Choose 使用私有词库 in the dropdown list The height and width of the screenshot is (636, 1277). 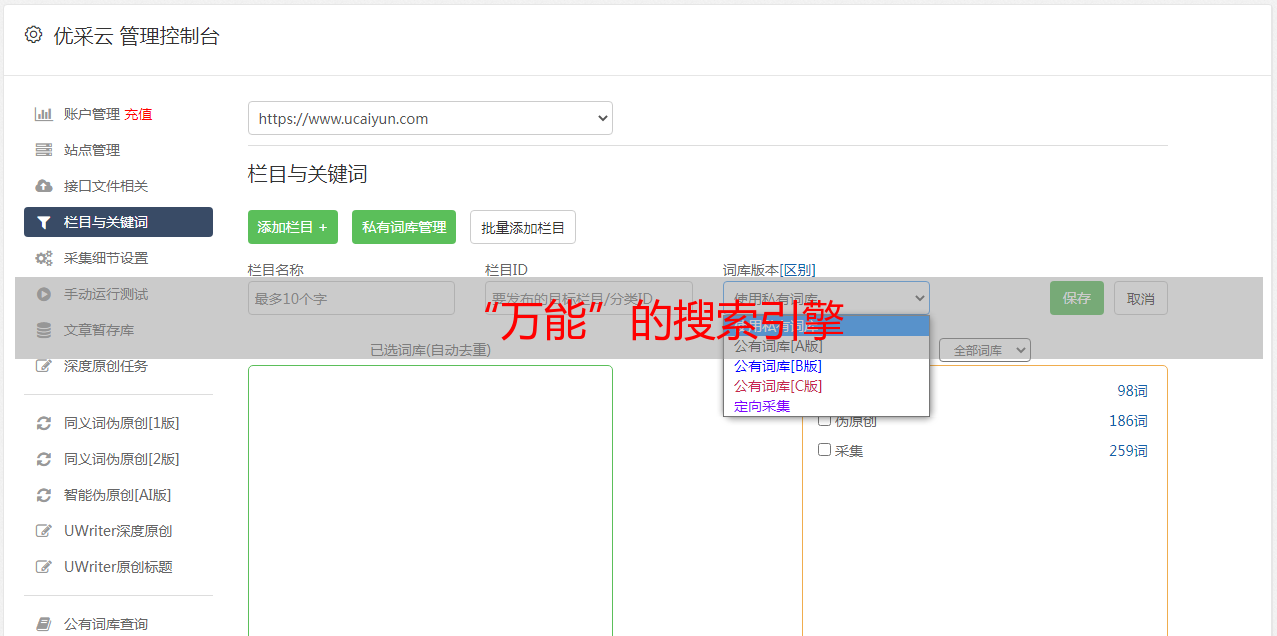pos(826,326)
